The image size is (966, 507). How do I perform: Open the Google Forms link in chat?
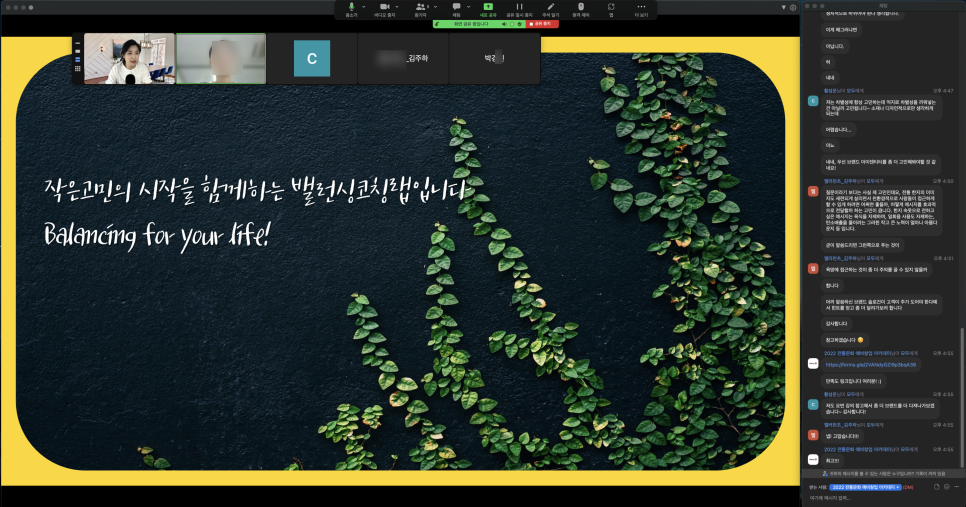[x=871, y=365]
